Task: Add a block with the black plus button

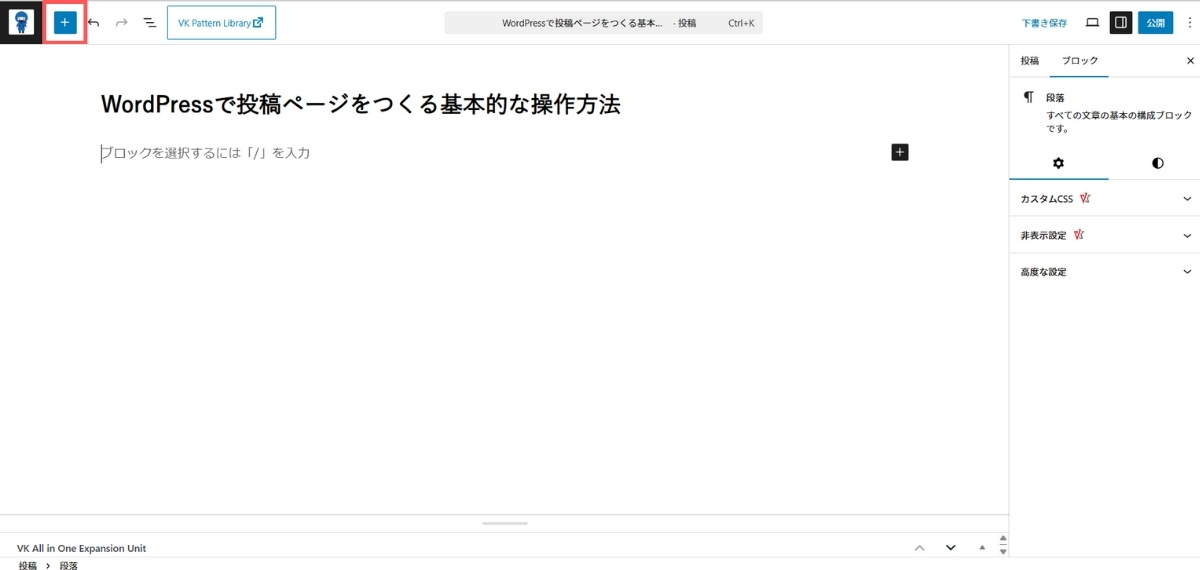Action: click(x=900, y=152)
